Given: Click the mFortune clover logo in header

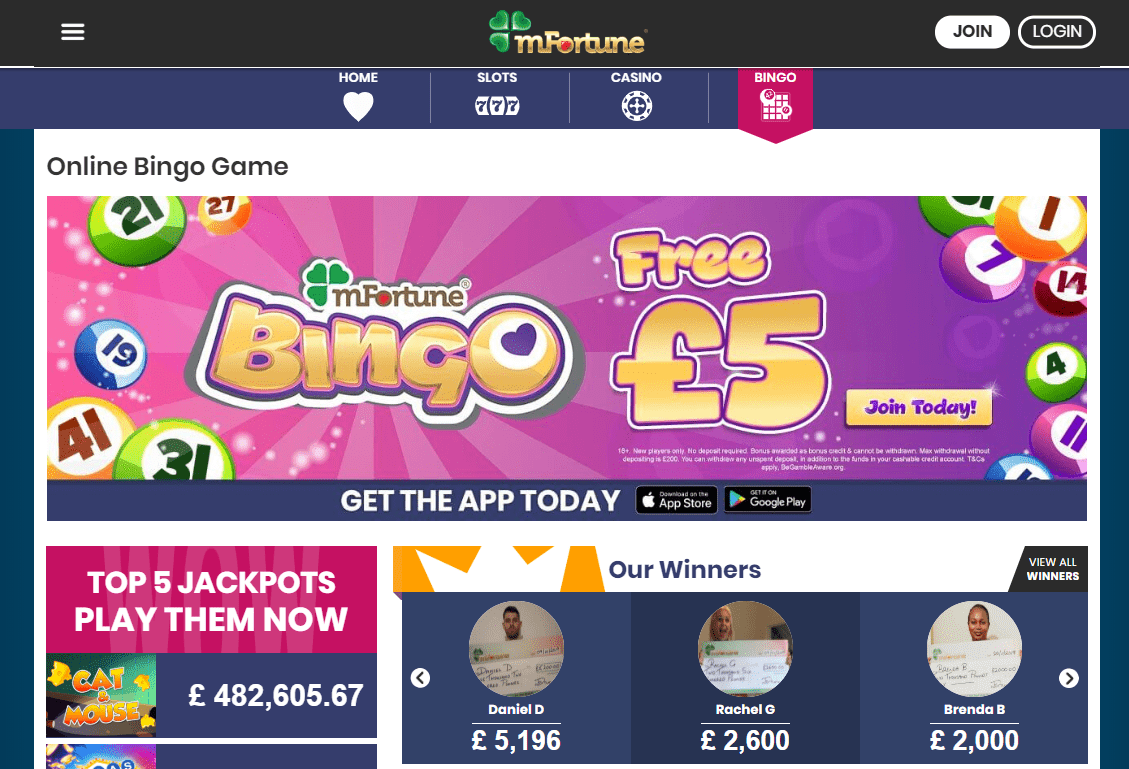Looking at the screenshot, I should [567, 33].
